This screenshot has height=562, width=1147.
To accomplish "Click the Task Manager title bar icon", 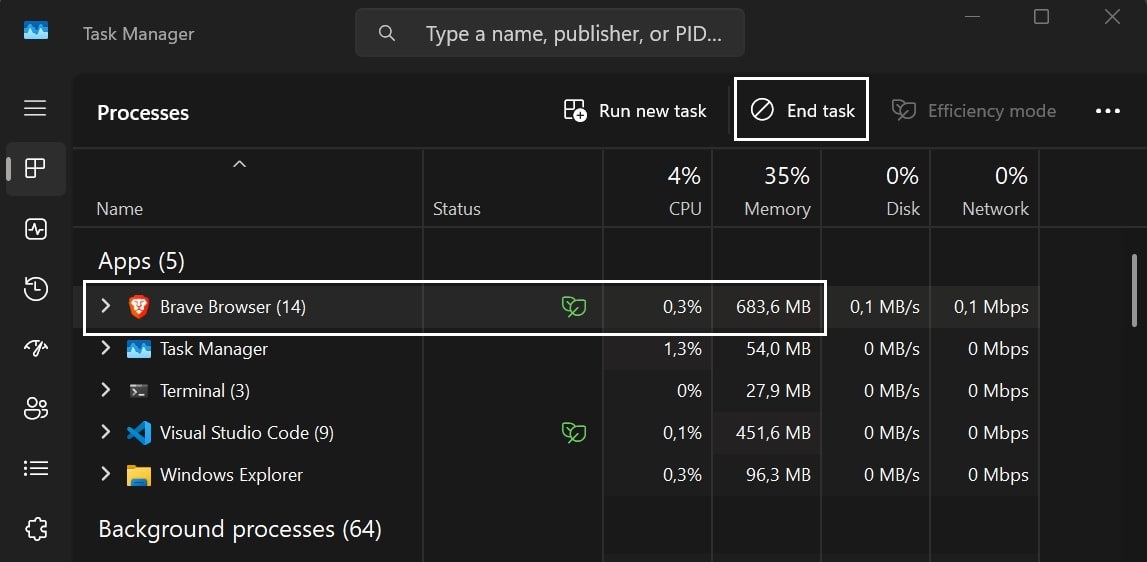I will tap(36, 31).
